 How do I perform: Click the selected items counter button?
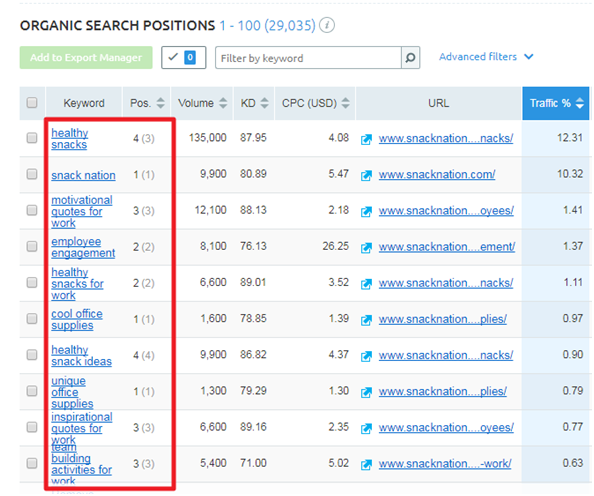(184, 58)
